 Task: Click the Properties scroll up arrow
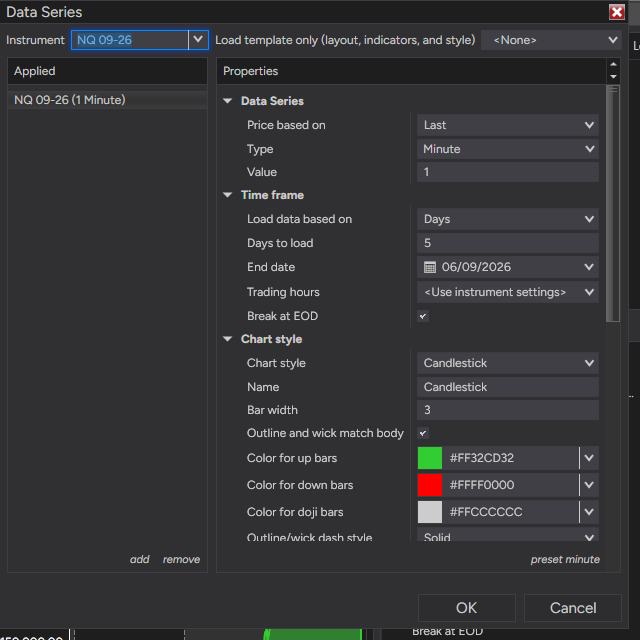coord(613,64)
